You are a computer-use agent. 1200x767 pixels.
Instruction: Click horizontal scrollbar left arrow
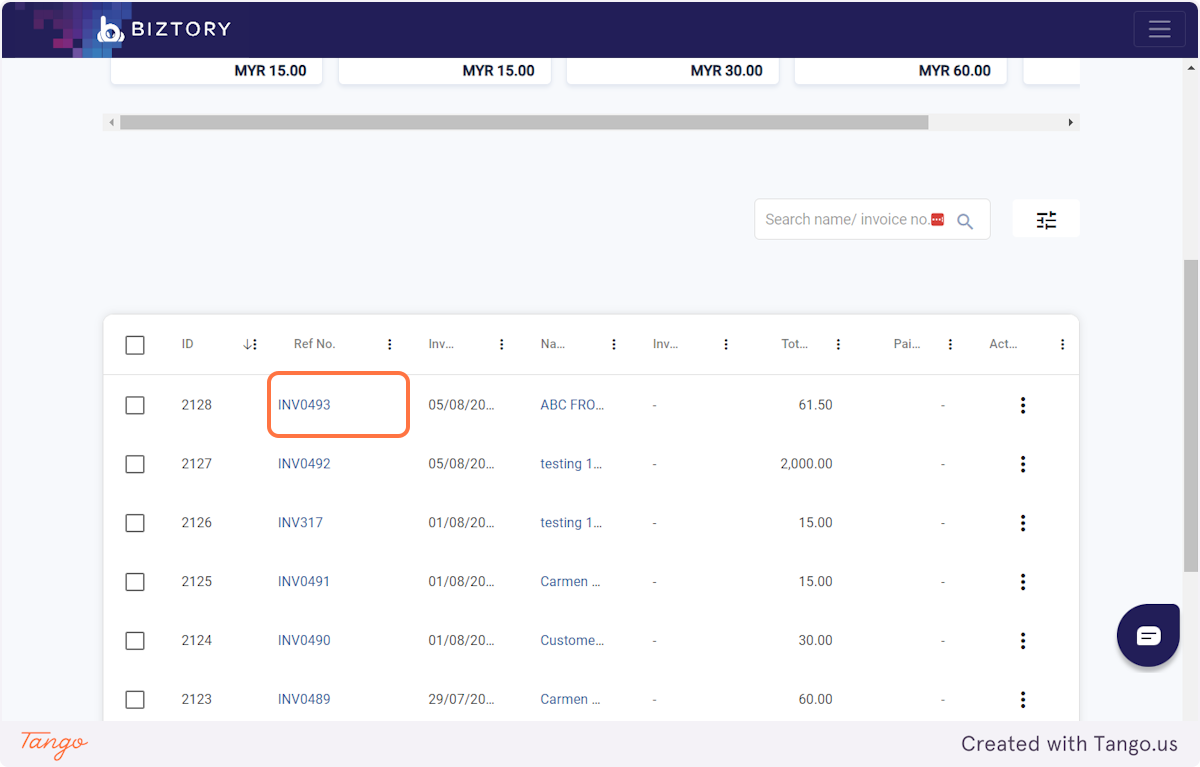(x=111, y=122)
